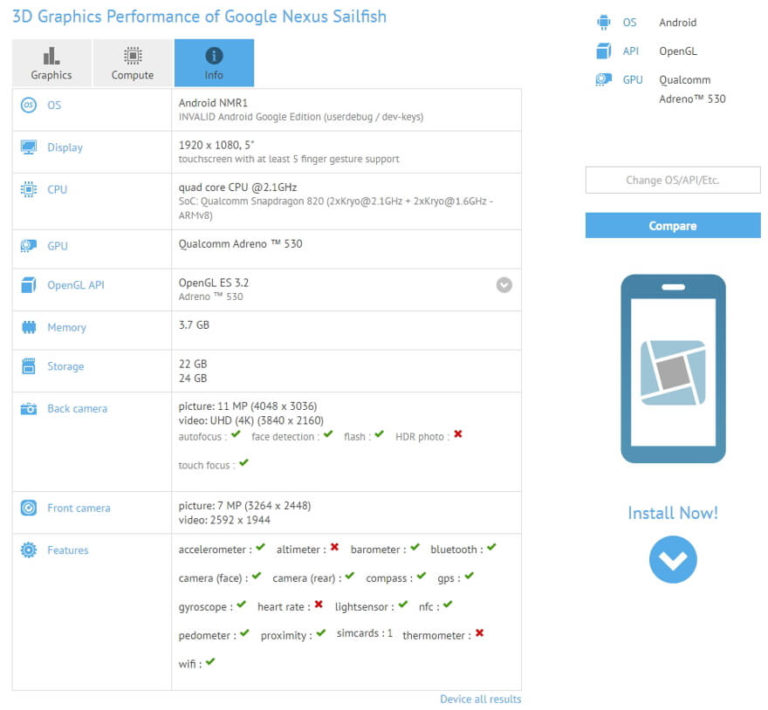Click the CPU chip icon

click(28, 189)
